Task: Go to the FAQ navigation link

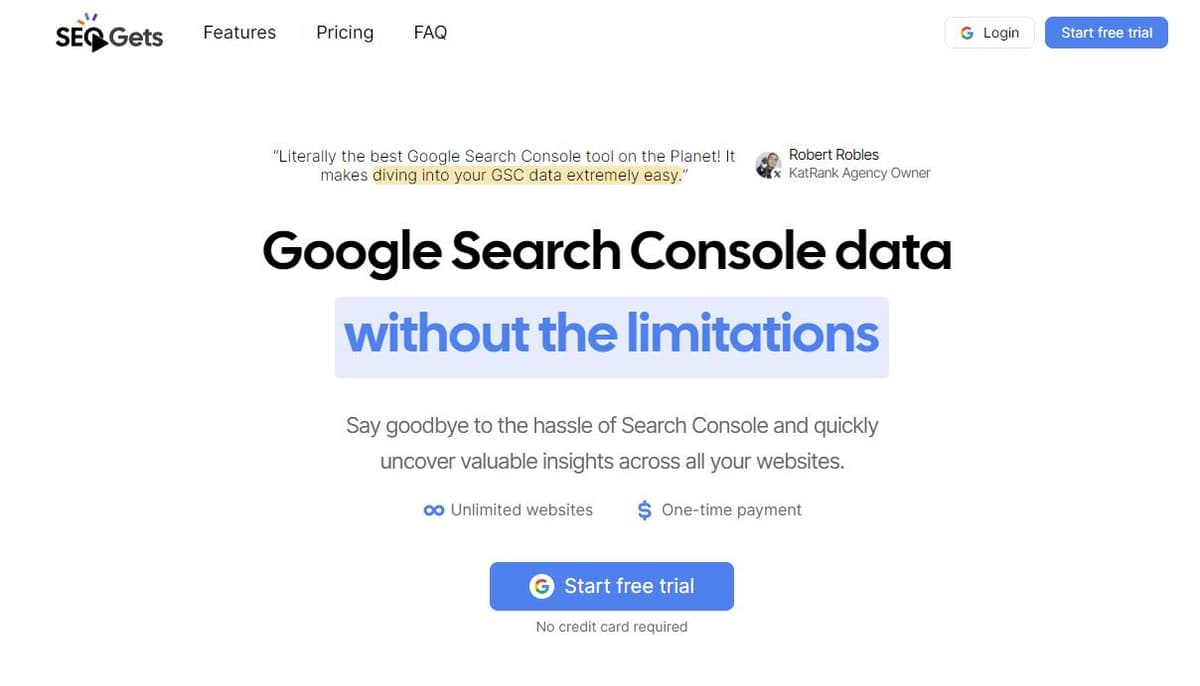Action: tap(430, 32)
